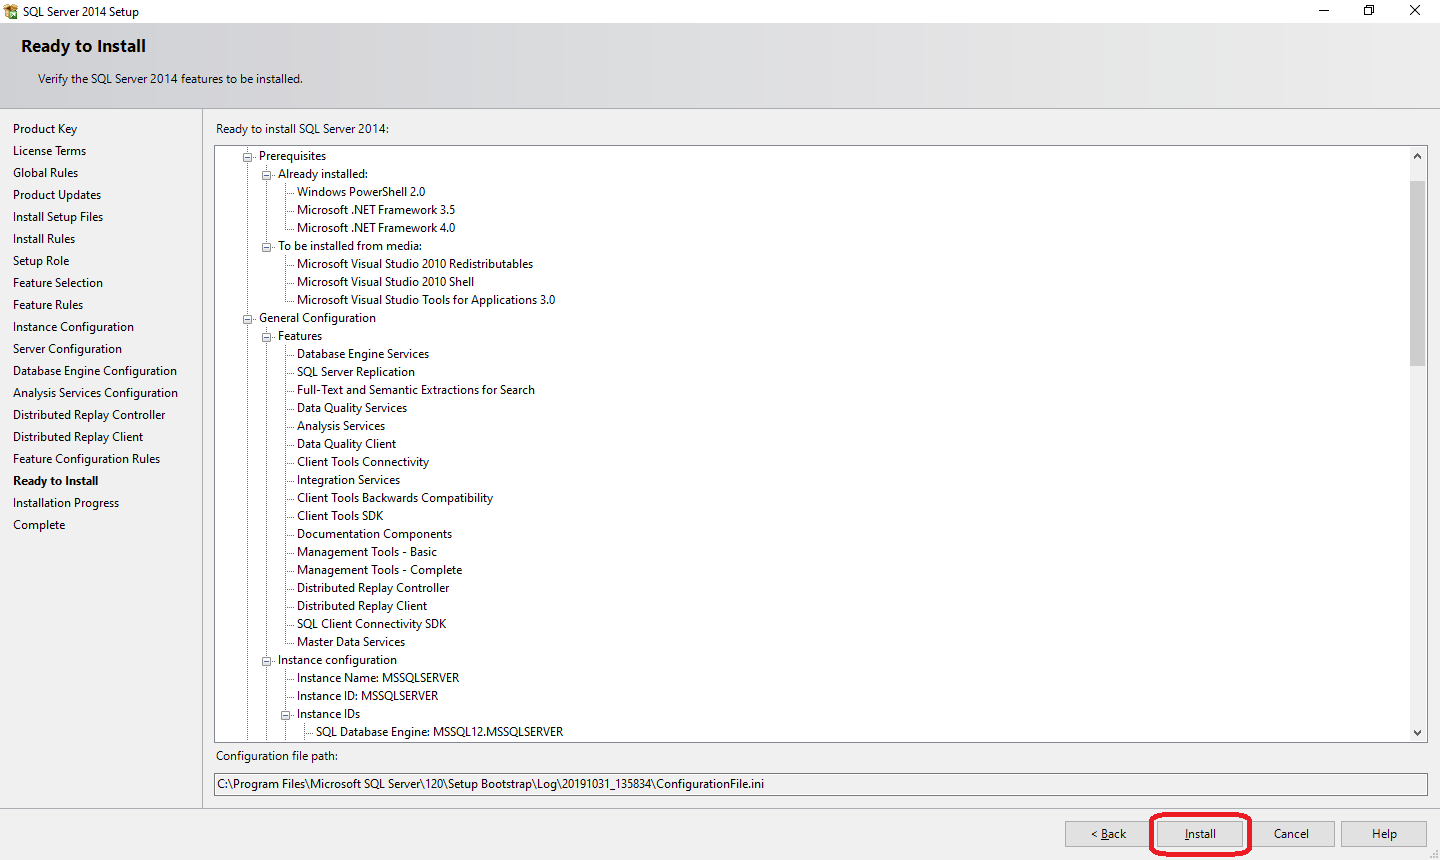Select Management Tools - Basic item
This screenshot has width=1440, height=860.
[x=367, y=552]
